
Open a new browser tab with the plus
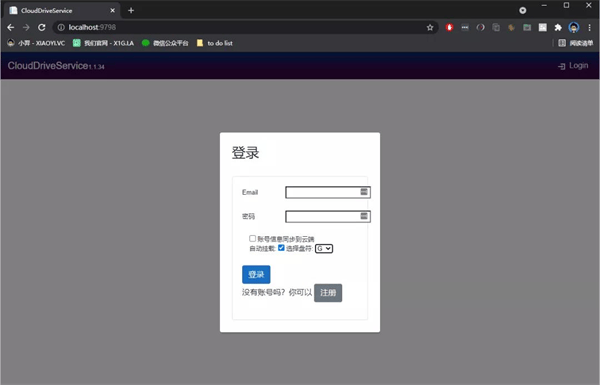click(131, 10)
